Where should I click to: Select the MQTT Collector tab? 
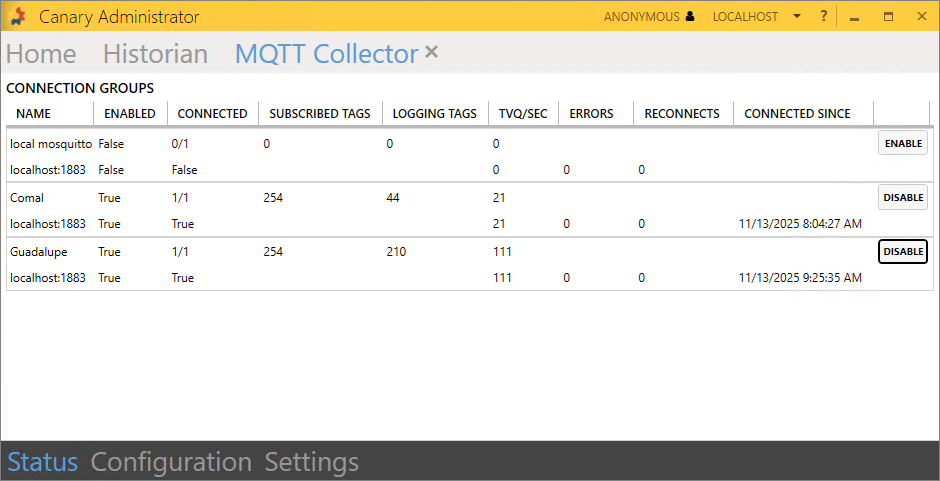[327, 54]
